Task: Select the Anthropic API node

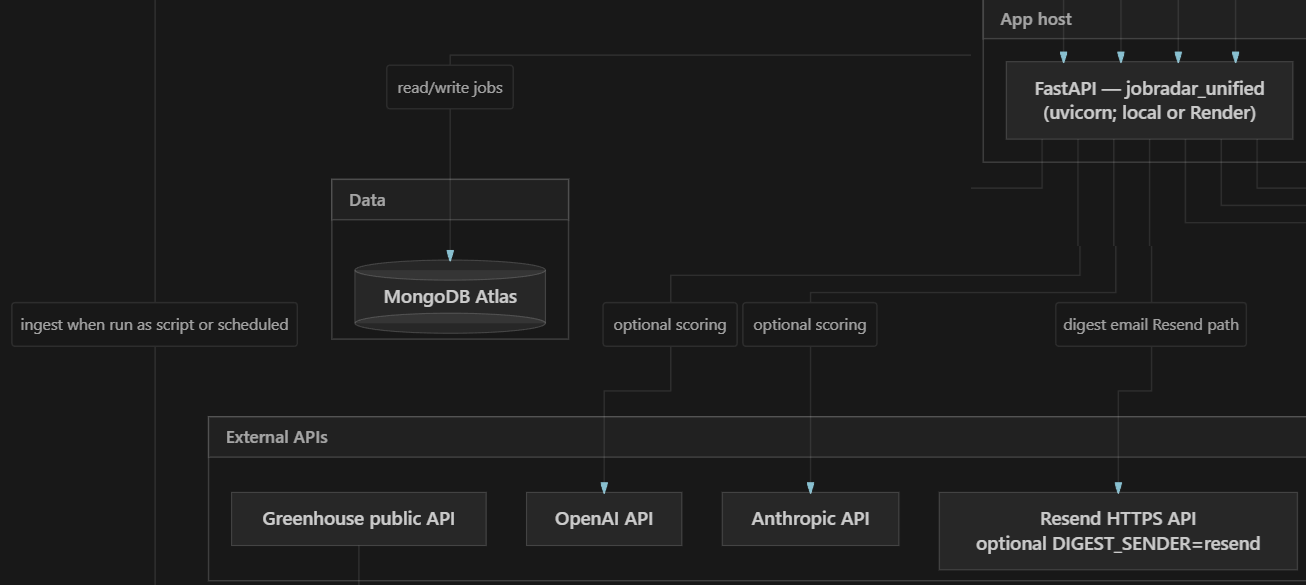Action: click(x=810, y=518)
